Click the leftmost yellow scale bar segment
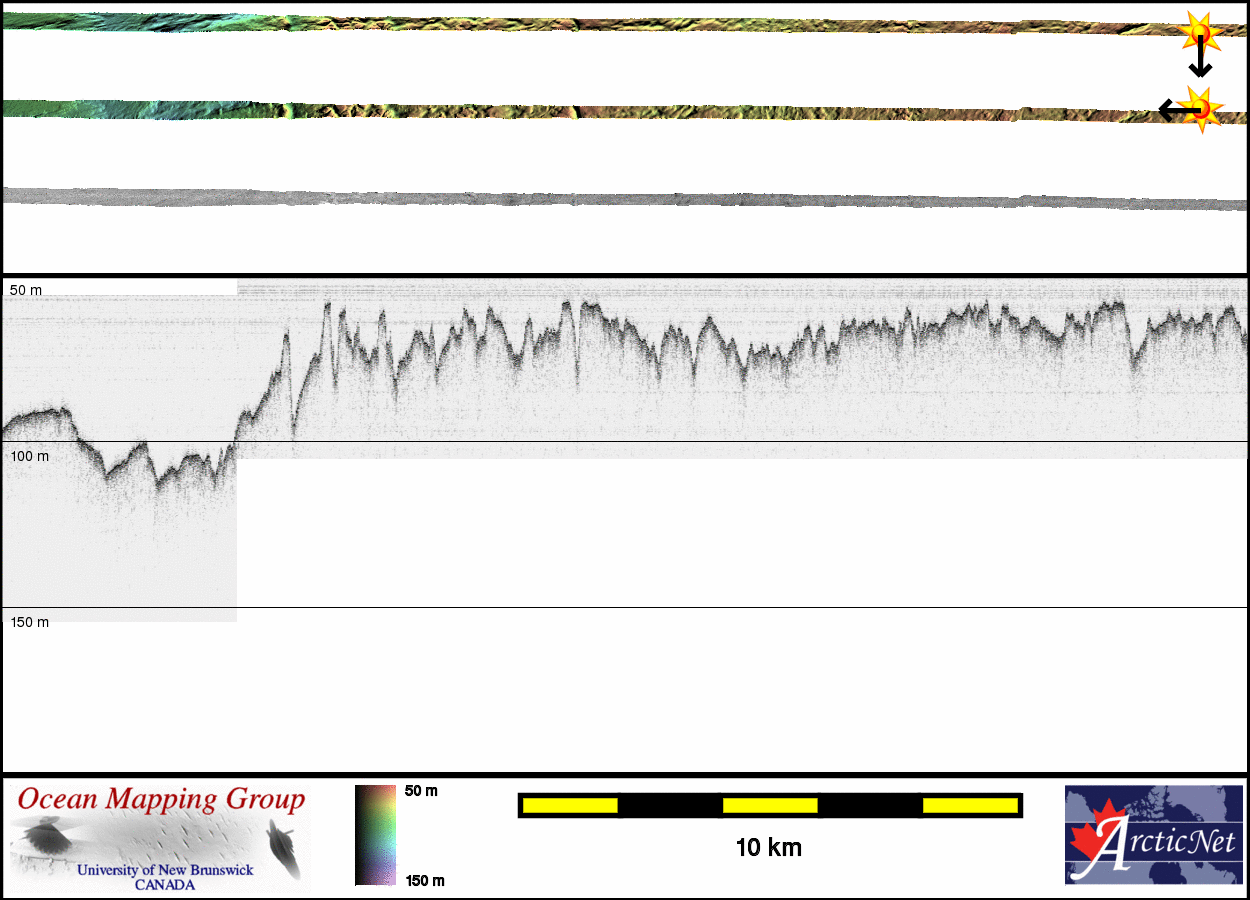 pos(569,805)
